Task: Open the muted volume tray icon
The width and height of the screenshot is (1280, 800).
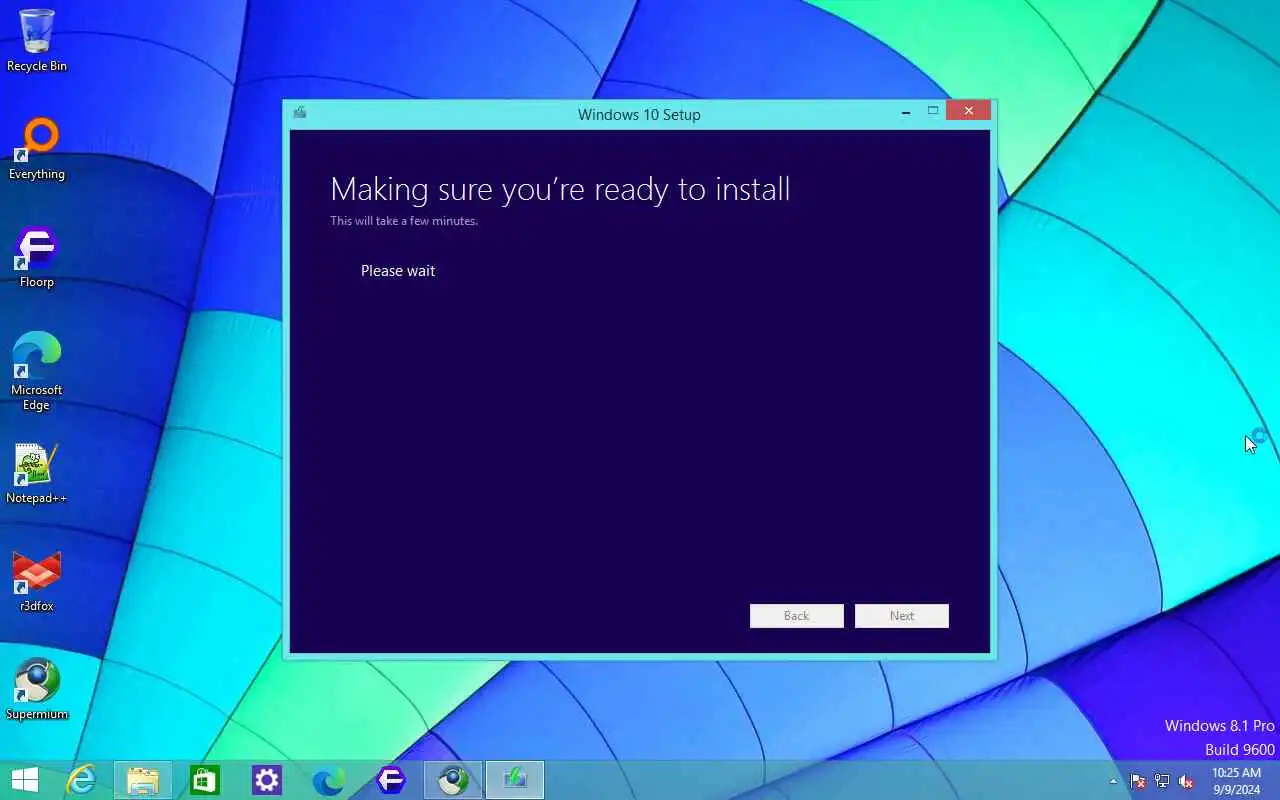Action: tap(1186, 781)
